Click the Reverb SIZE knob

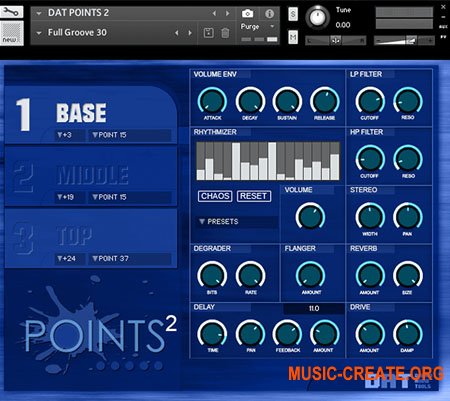coord(408,276)
